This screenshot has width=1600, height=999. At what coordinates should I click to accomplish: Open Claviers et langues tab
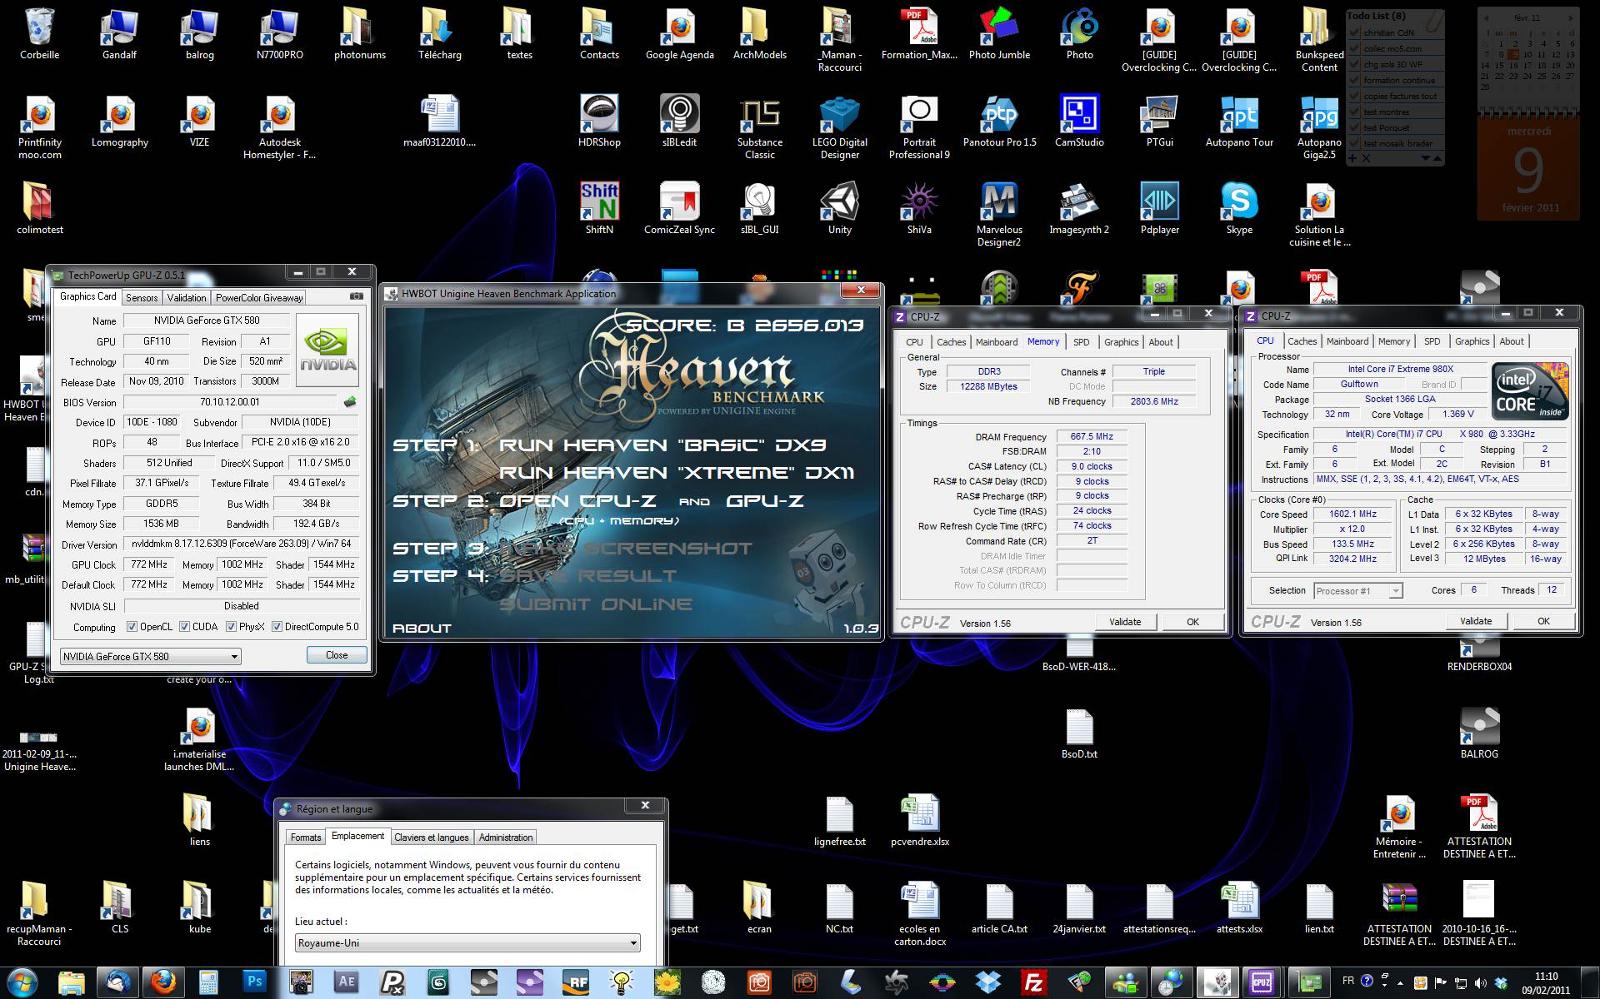pyautogui.click(x=431, y=837)
